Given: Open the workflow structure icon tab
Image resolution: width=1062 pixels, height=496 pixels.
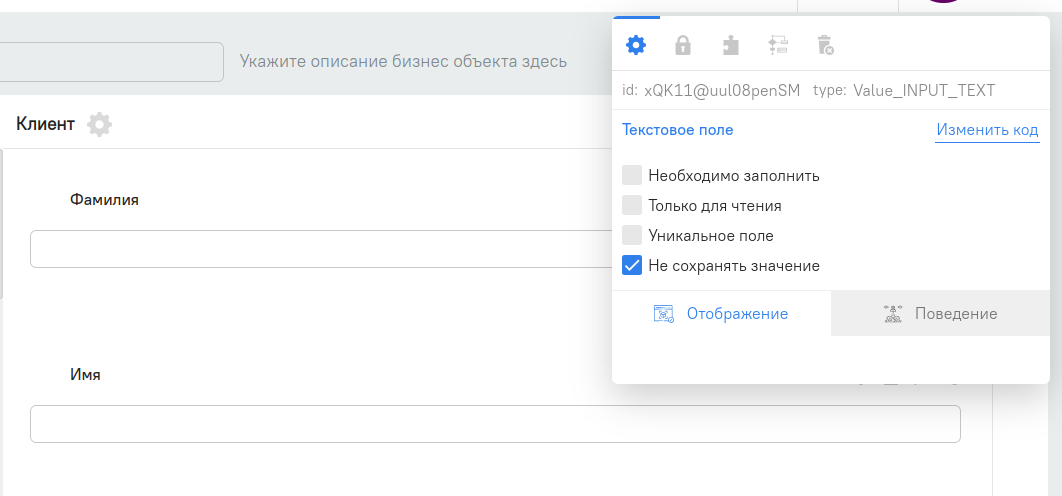Looking at the screenshot, I should [x=778, y=45].
